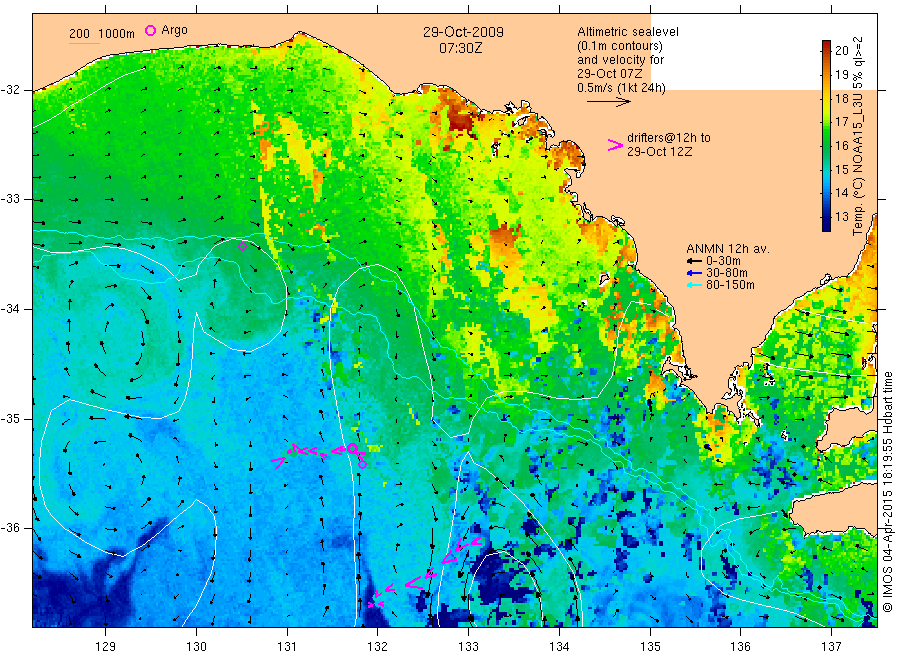The width and height of the screenshot is (900, 660).
Task: Click the cyan 80-150m ANMN arrow symbol
Action: (x=695, y=285)
